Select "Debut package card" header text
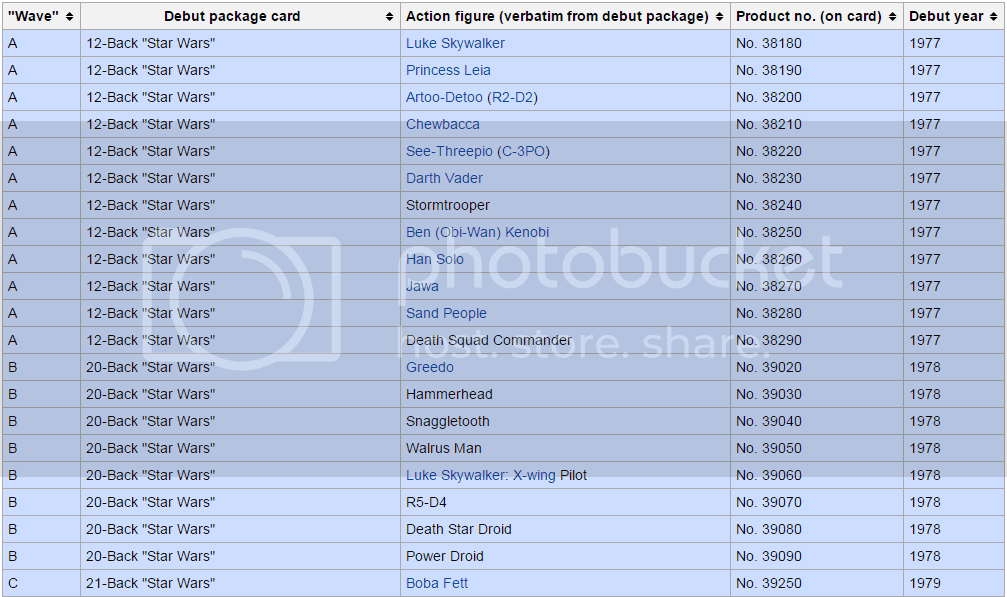1007x597 pixels. pyautogui.click(x=232, y=17)
